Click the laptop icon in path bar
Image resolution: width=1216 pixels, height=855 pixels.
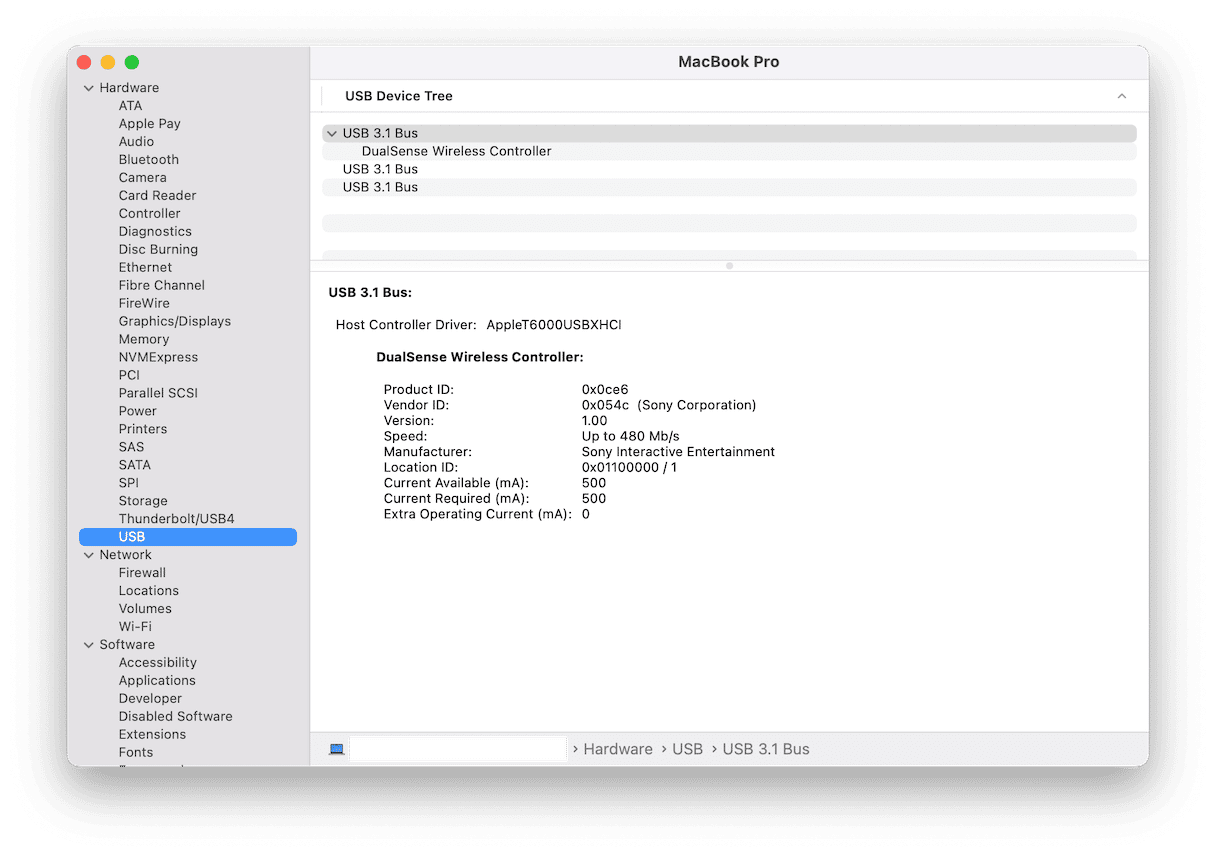(337, 749)
